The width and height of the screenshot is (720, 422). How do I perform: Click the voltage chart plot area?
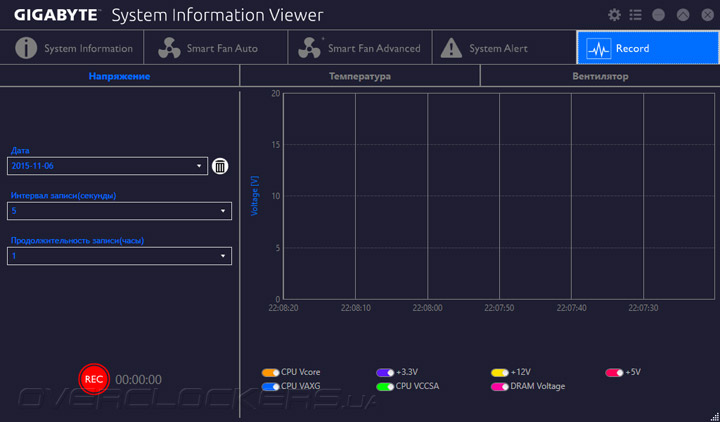(x=498, y=196)
